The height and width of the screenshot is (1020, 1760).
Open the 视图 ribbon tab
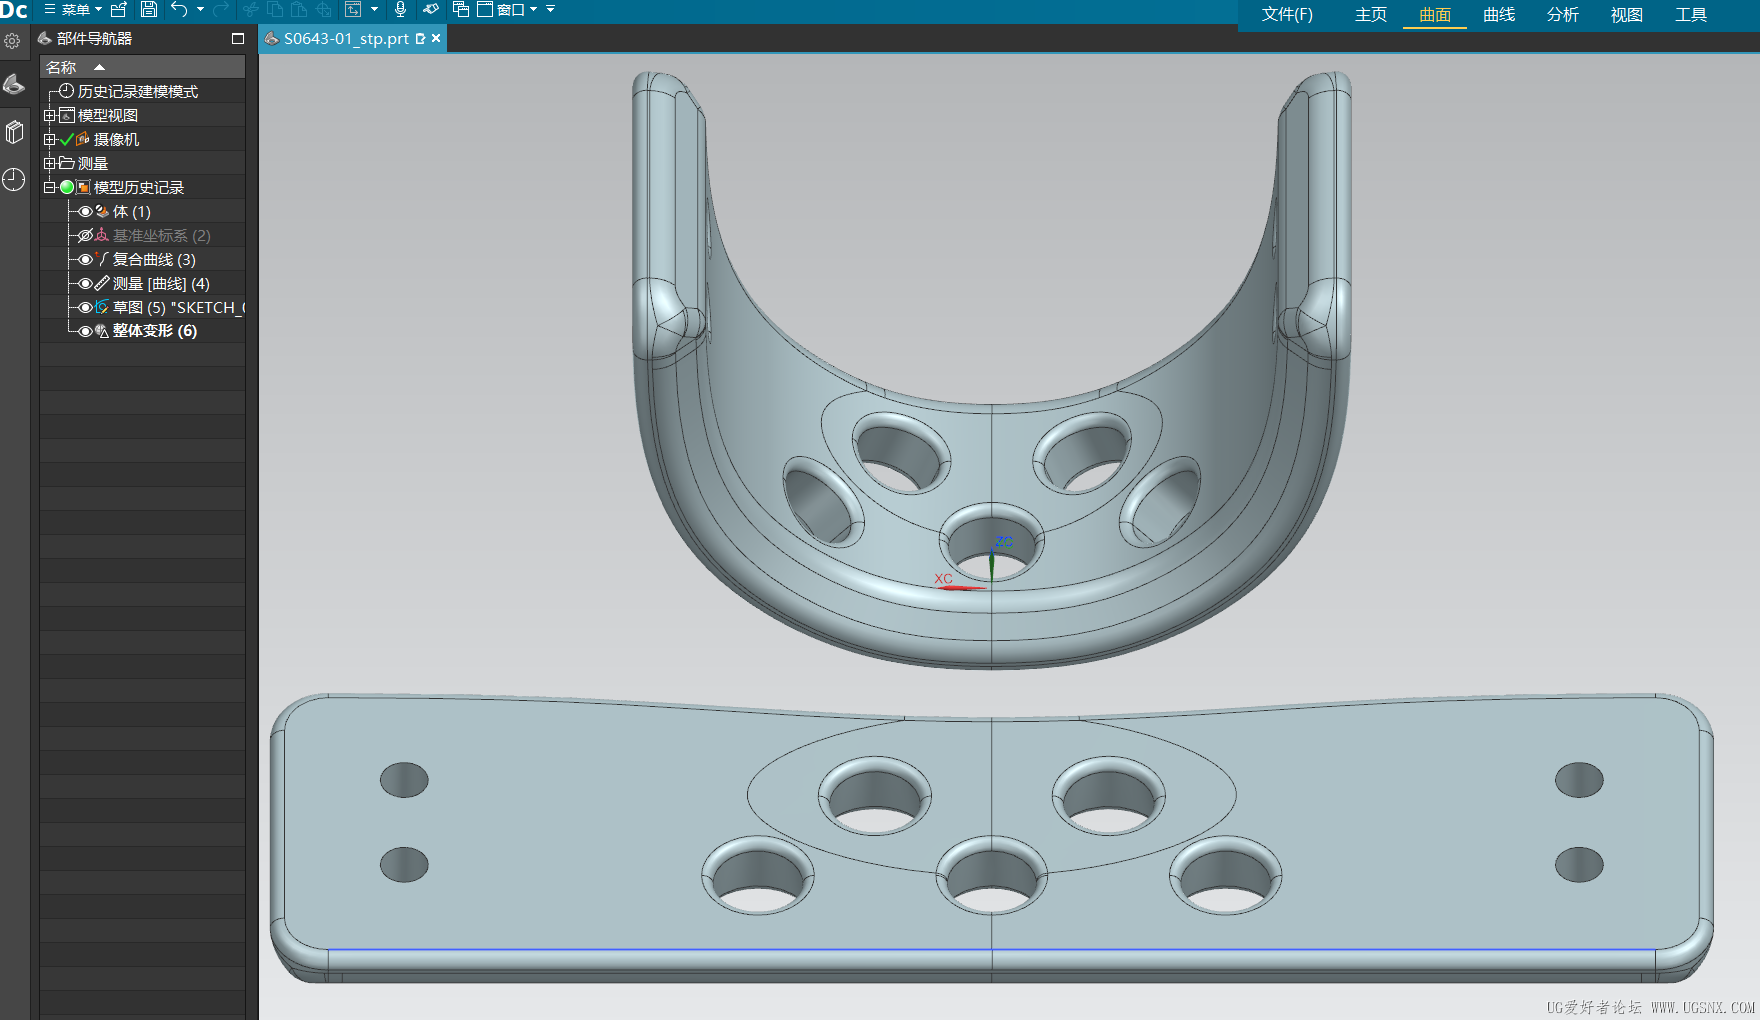coord(1627,15)
